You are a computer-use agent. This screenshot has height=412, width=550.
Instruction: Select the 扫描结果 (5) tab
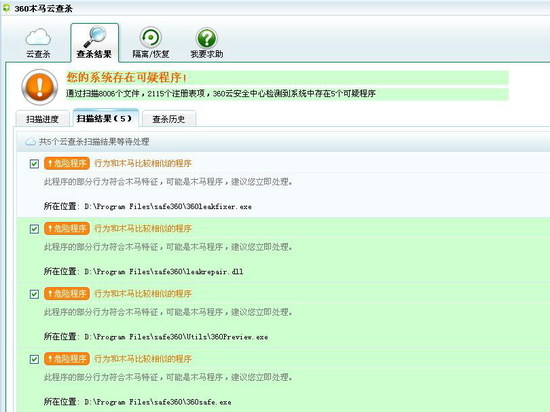point(105,118)
